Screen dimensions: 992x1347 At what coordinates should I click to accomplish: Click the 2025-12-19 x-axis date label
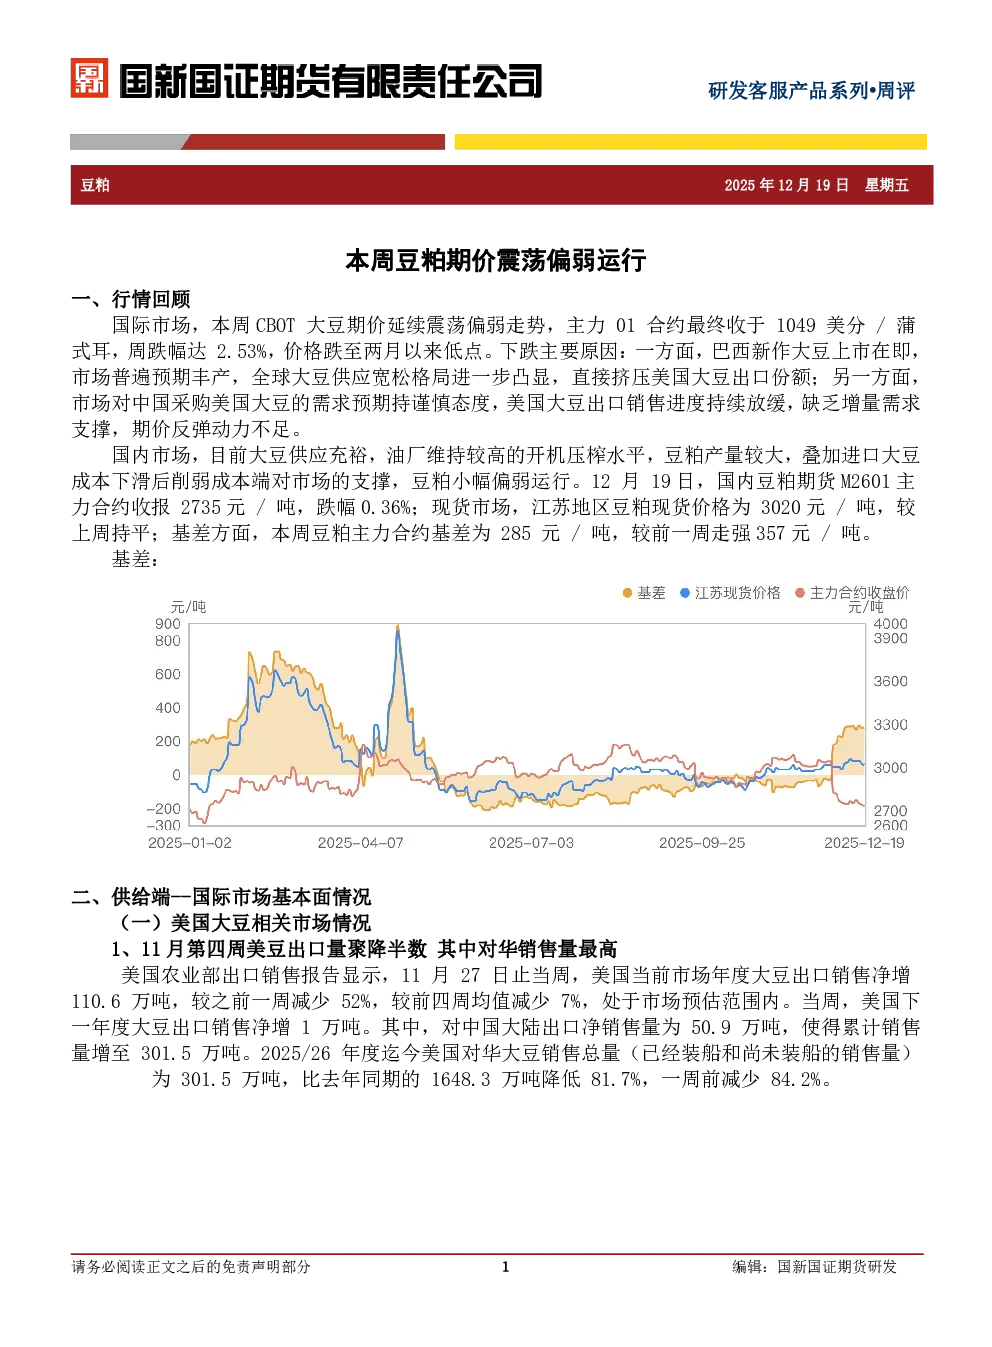click(864, 843)
